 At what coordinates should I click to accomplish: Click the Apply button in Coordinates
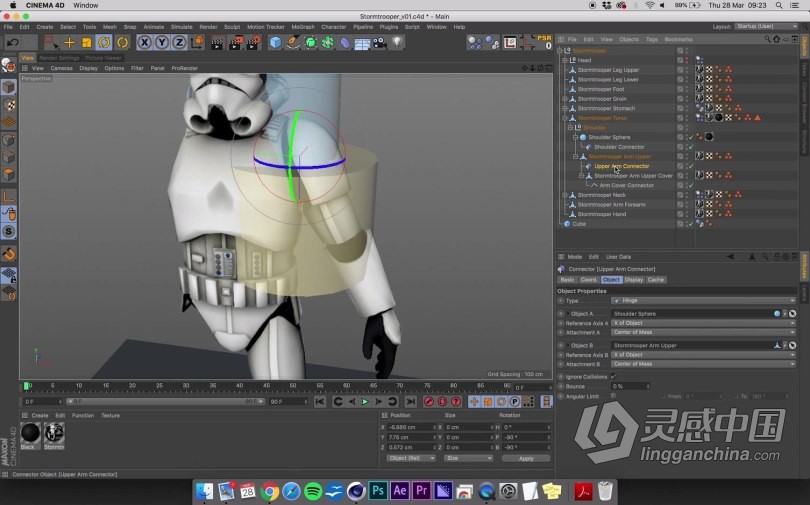[x=526, y=459]
